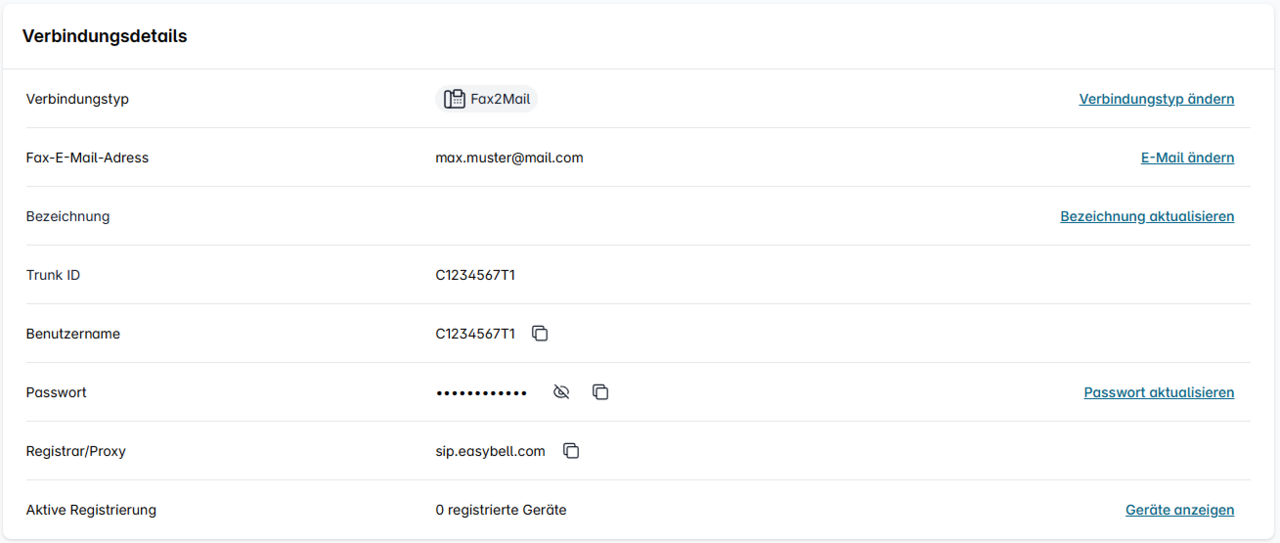
Task: Copy the Registrar/Proxy address sip.easybell.com
Action: pyautogui.click(x=571, y=451)
